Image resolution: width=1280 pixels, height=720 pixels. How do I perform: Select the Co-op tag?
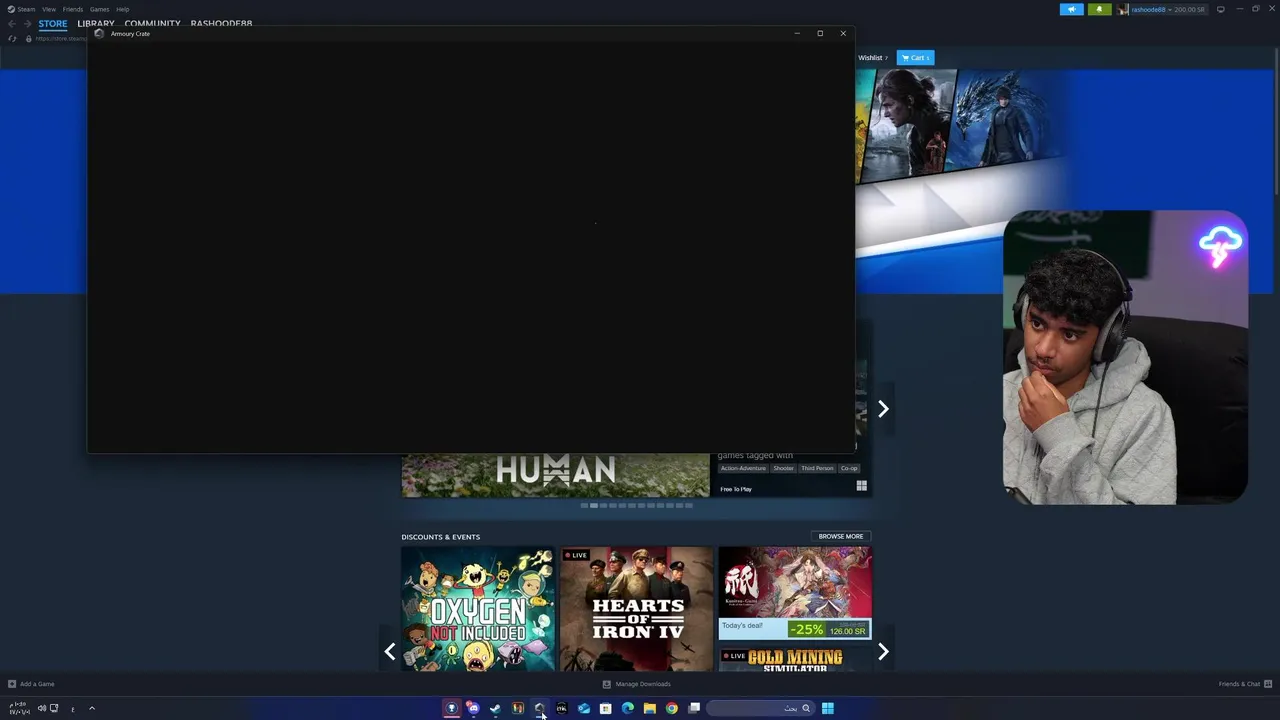pos(849,468)
